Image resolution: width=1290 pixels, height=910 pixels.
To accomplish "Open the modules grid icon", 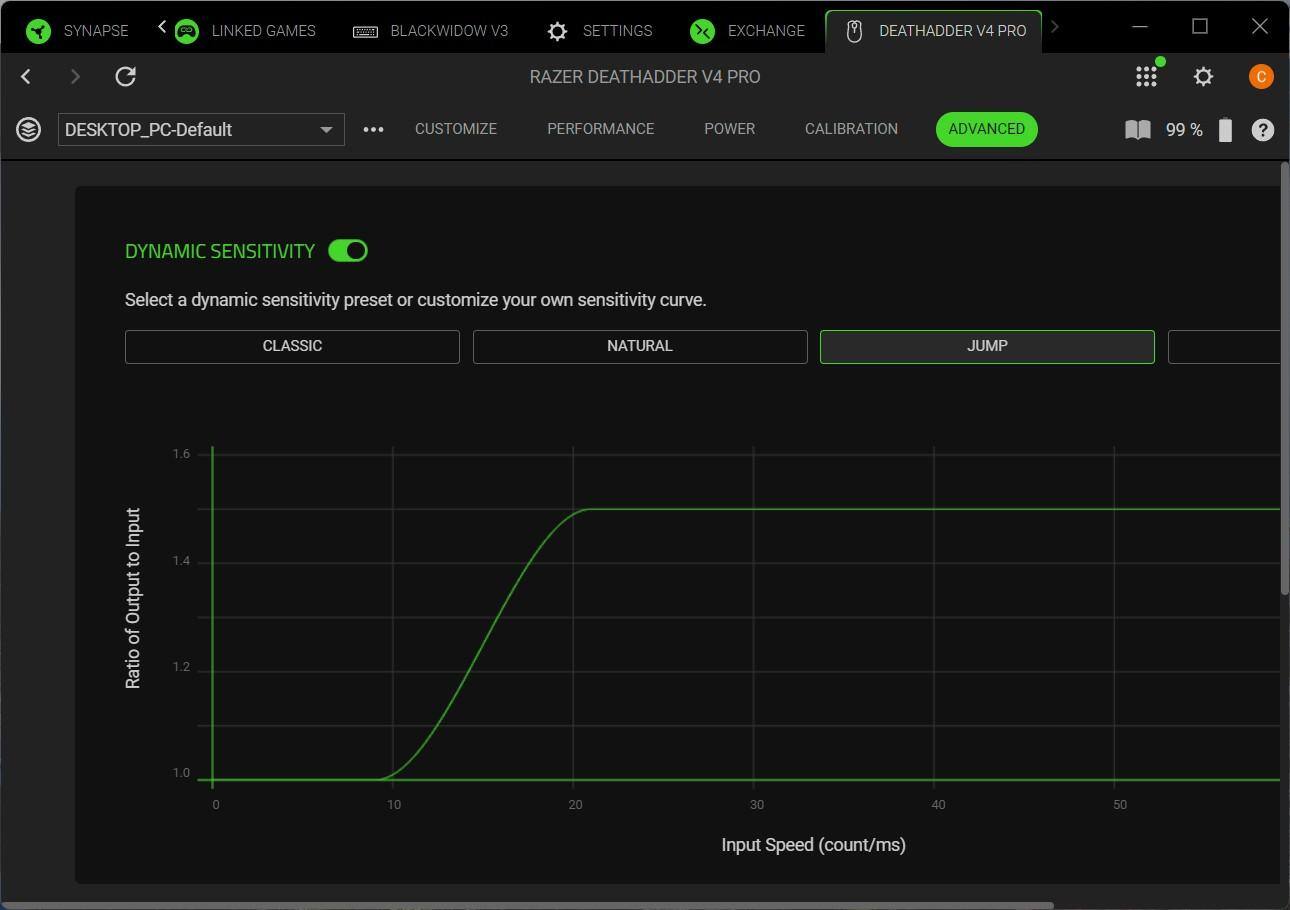I will coord(1146,77).
